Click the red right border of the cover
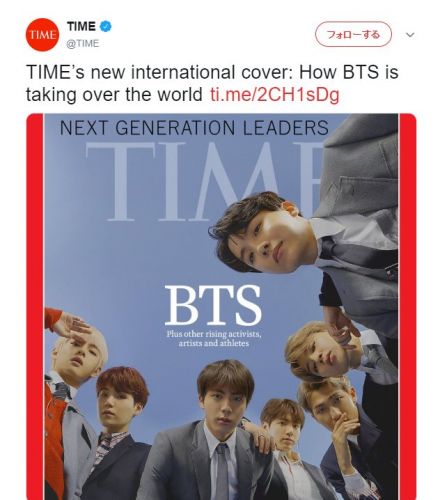The image size is (440, 500). click(x=407, y=307)
